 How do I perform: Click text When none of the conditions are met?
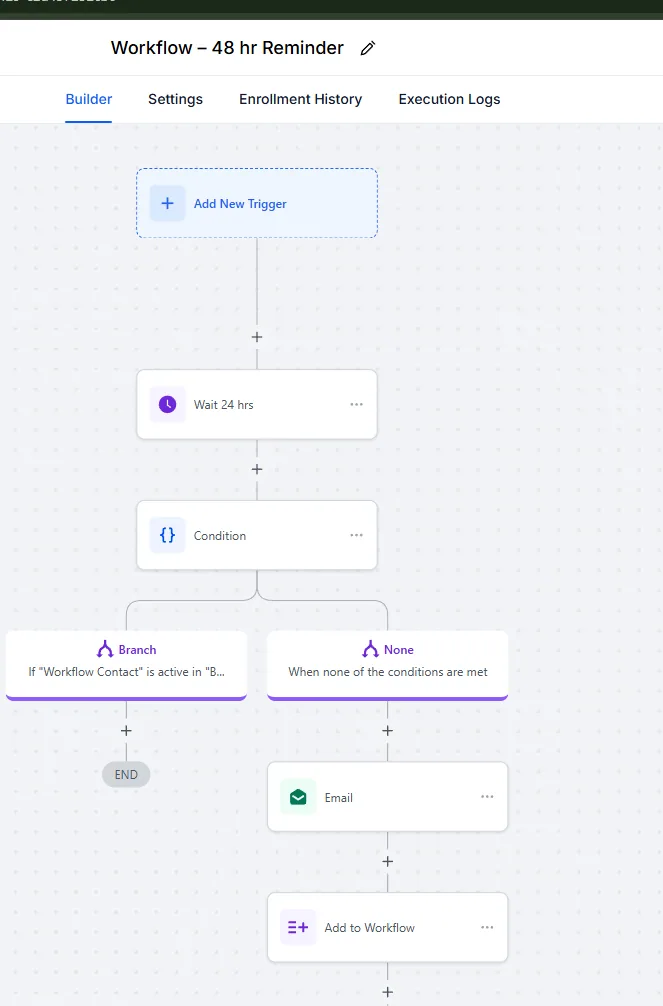pos(388,672)
